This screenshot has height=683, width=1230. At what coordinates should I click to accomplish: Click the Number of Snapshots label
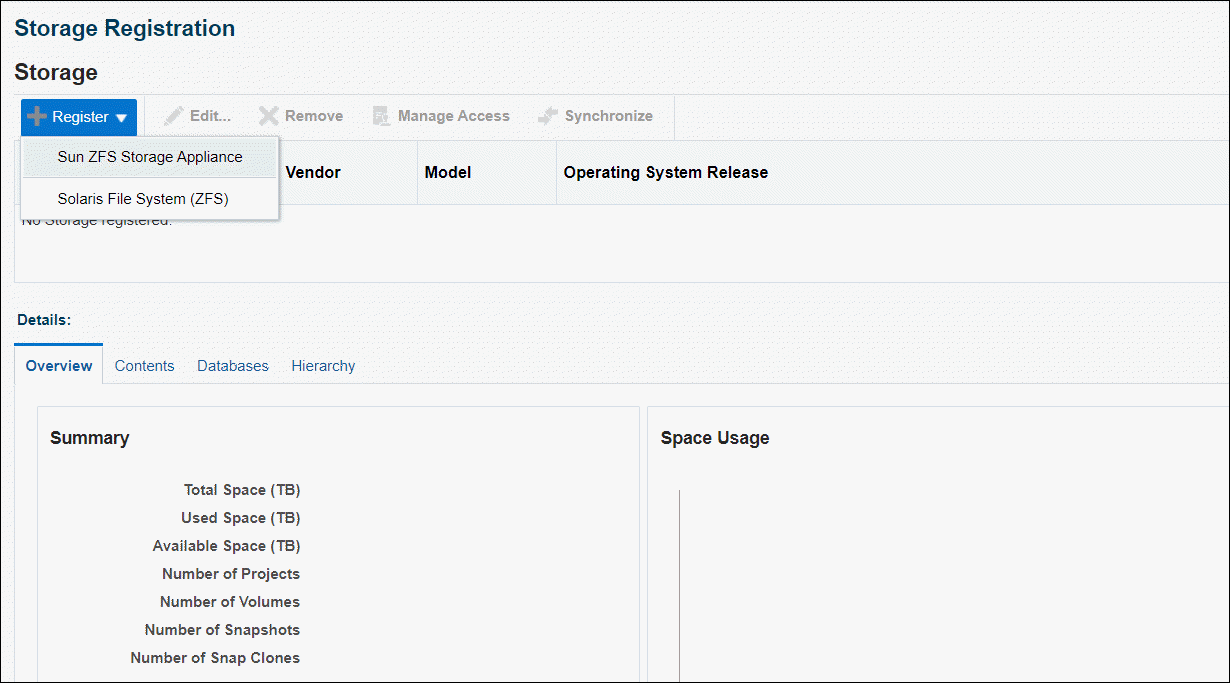222,630
